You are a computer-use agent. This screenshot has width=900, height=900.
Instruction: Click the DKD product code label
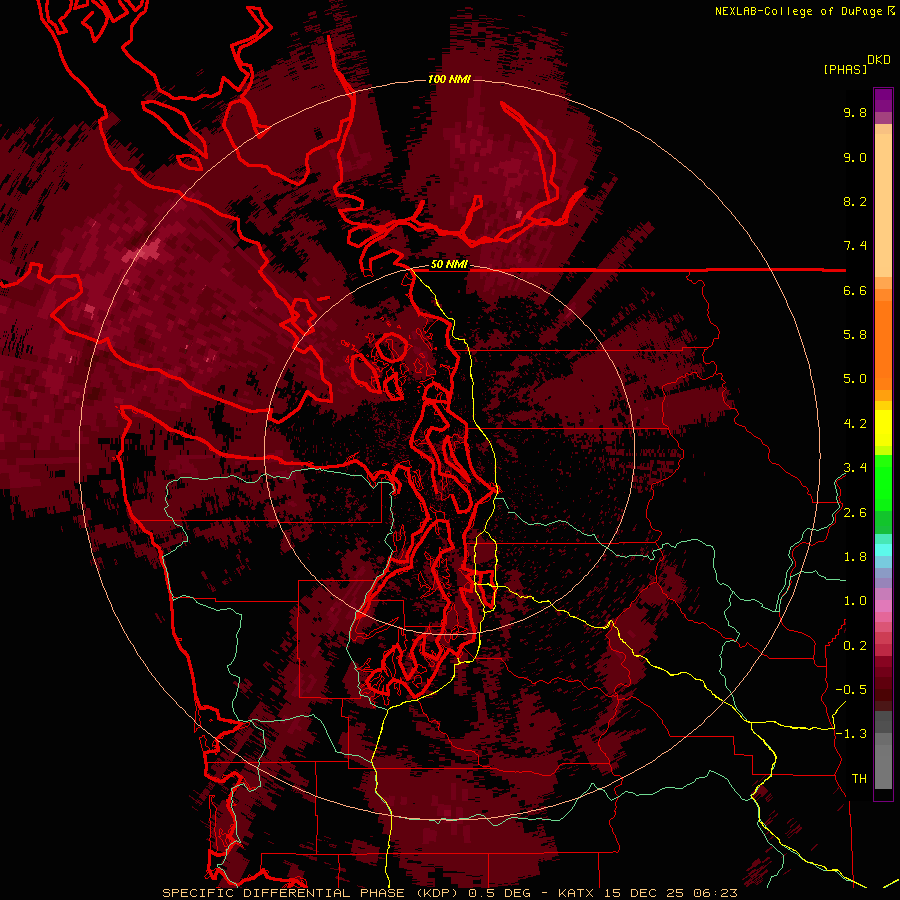click(x=879, y=60)
